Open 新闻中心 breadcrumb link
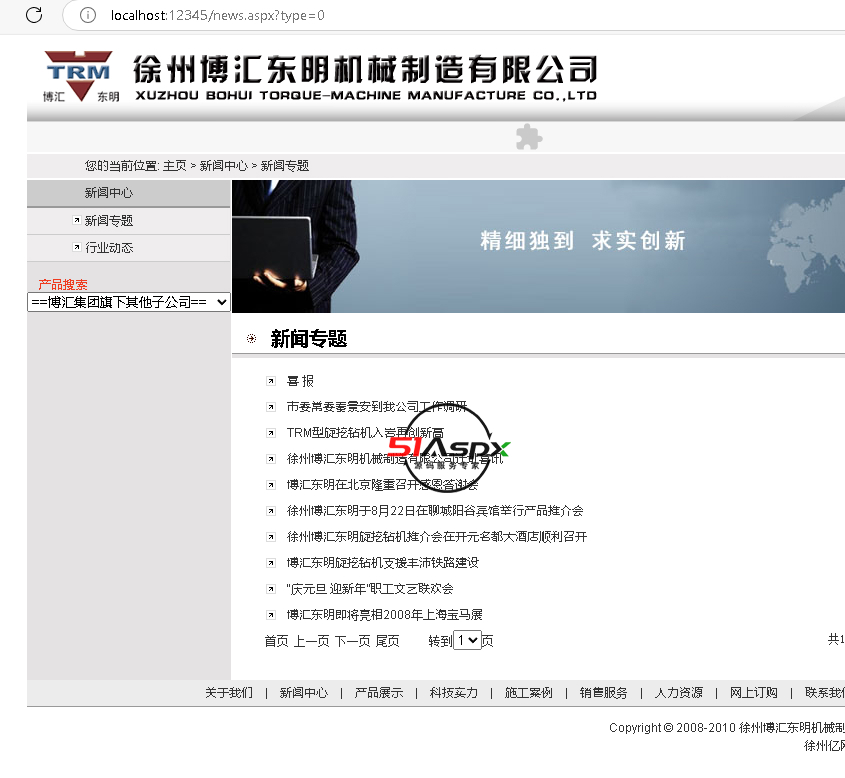 tap(224, 166)
